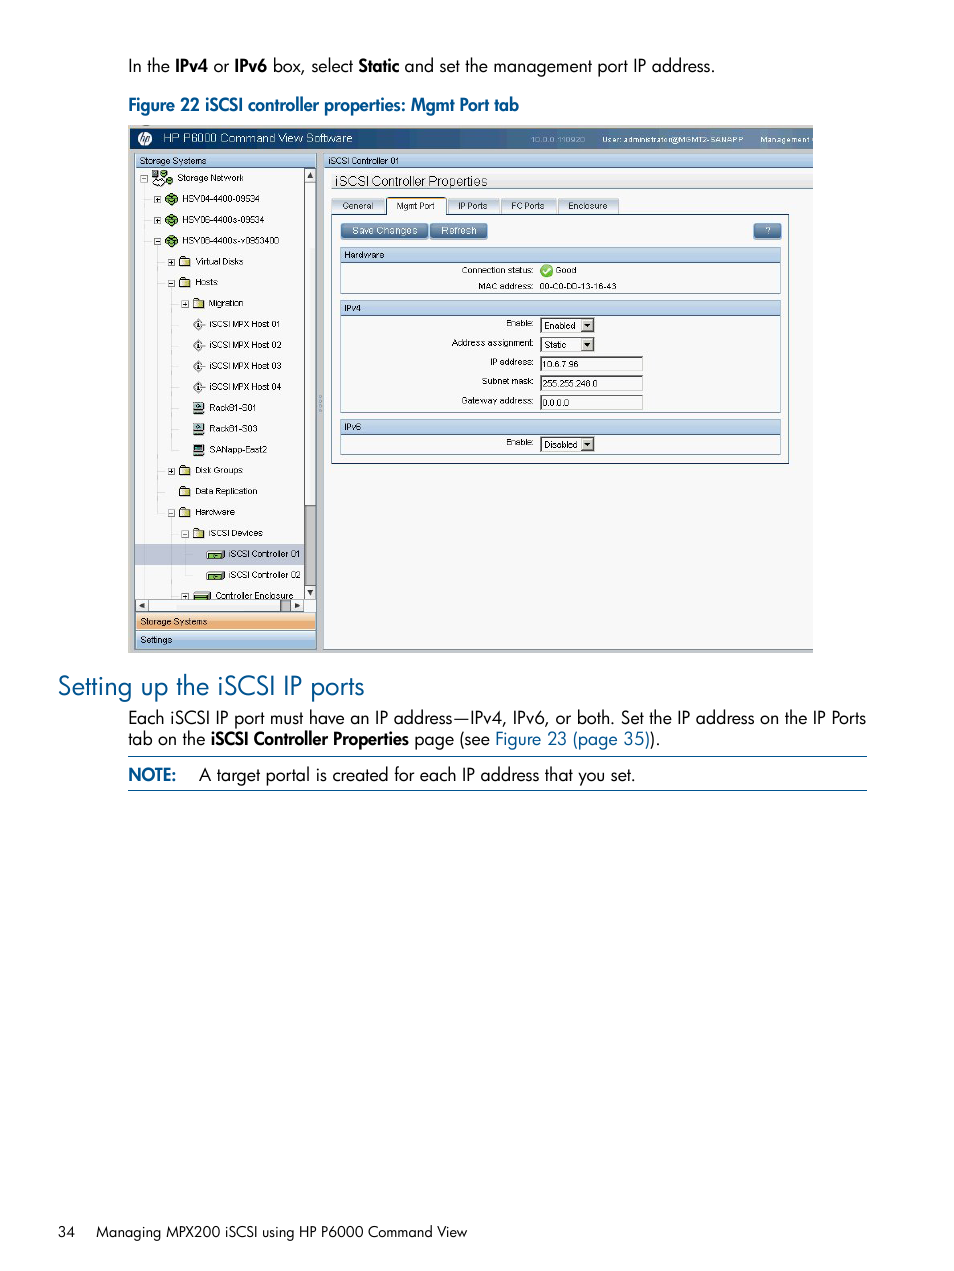Image resolution: width=954 pixels, height=1271 pixels.
Task: Collapse the Hosts node
Action: pyautogui.click(x=171, y=284)
